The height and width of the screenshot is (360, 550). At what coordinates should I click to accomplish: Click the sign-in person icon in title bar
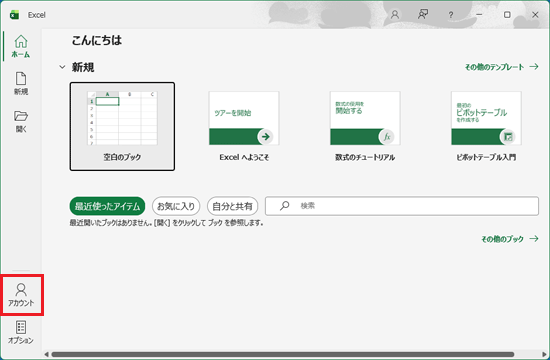395,15
